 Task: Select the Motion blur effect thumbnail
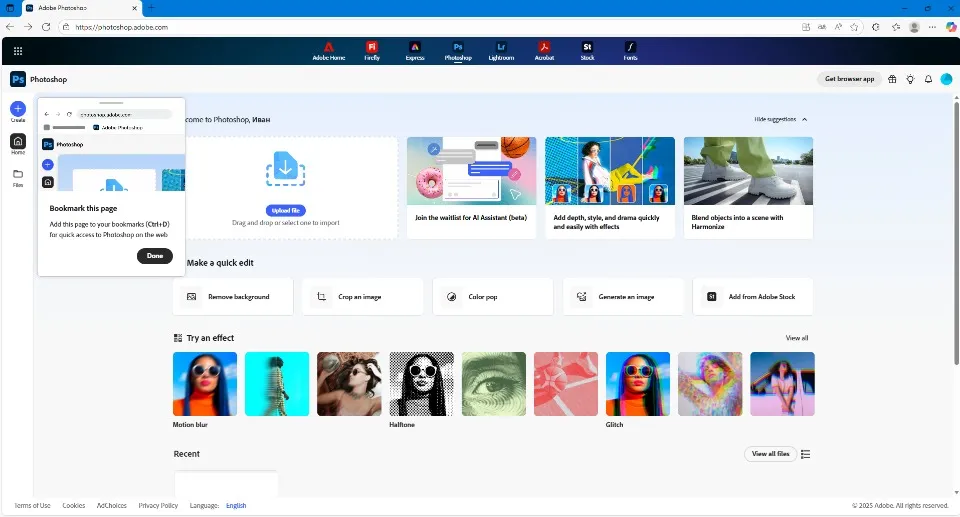coord(204,384)
